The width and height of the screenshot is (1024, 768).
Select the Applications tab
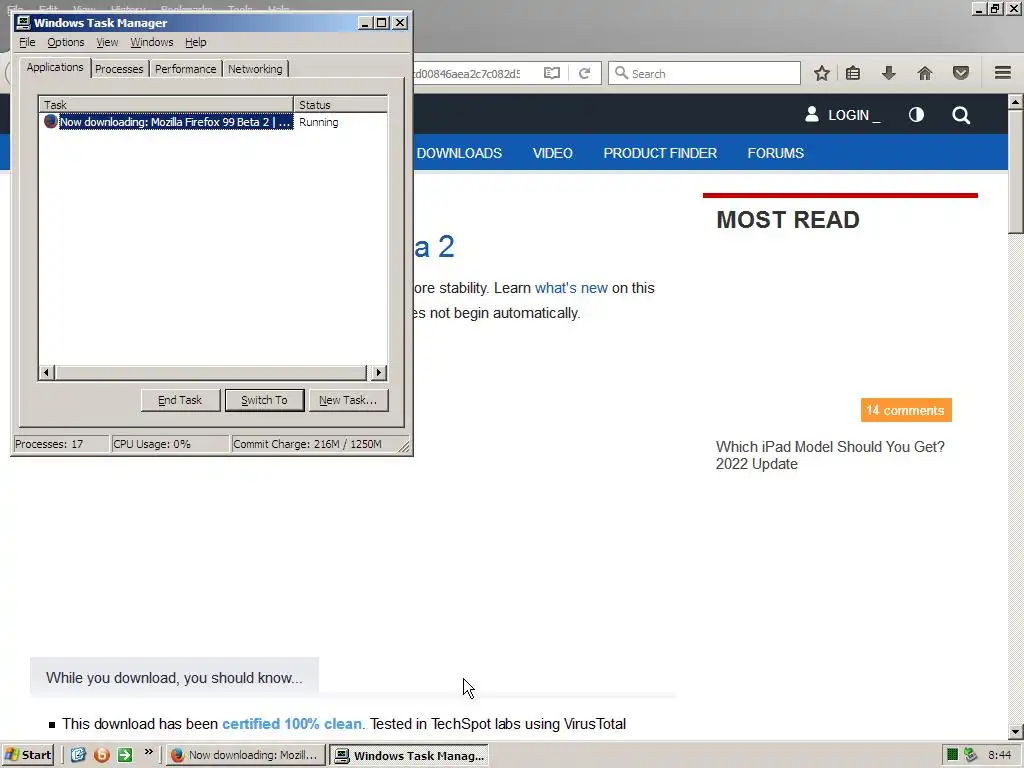55,67
